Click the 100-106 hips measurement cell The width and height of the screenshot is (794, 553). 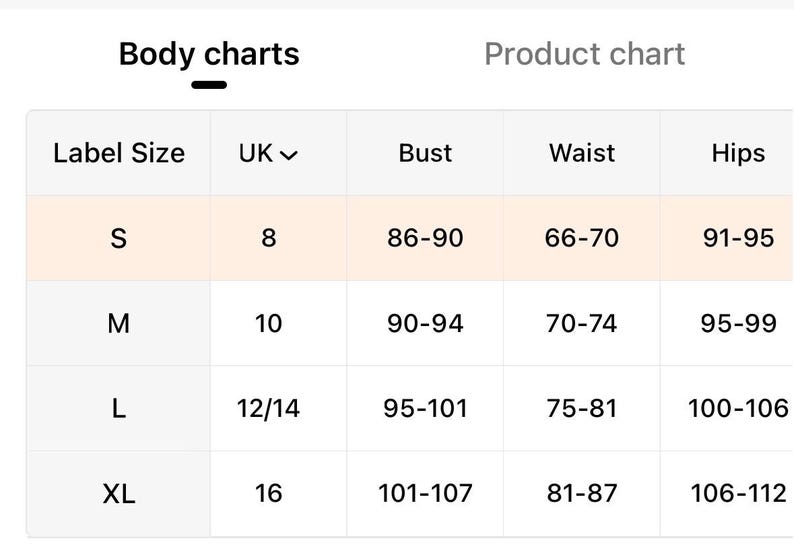pos(738,409)
